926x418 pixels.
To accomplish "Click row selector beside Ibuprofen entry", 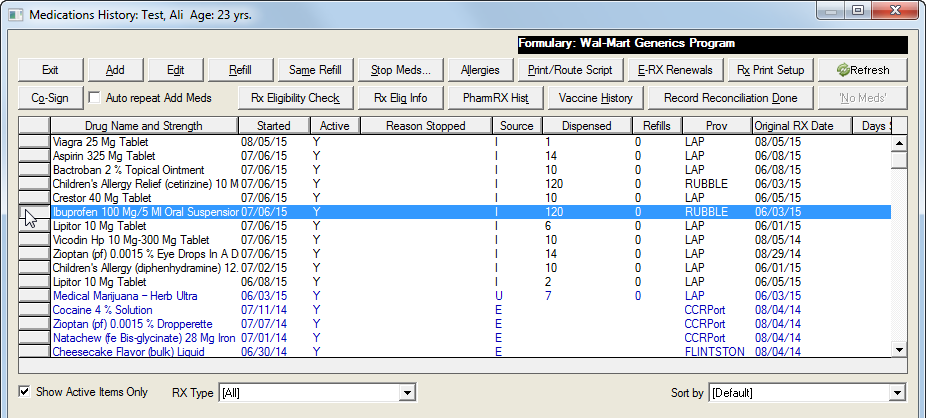I will (33, 213).
